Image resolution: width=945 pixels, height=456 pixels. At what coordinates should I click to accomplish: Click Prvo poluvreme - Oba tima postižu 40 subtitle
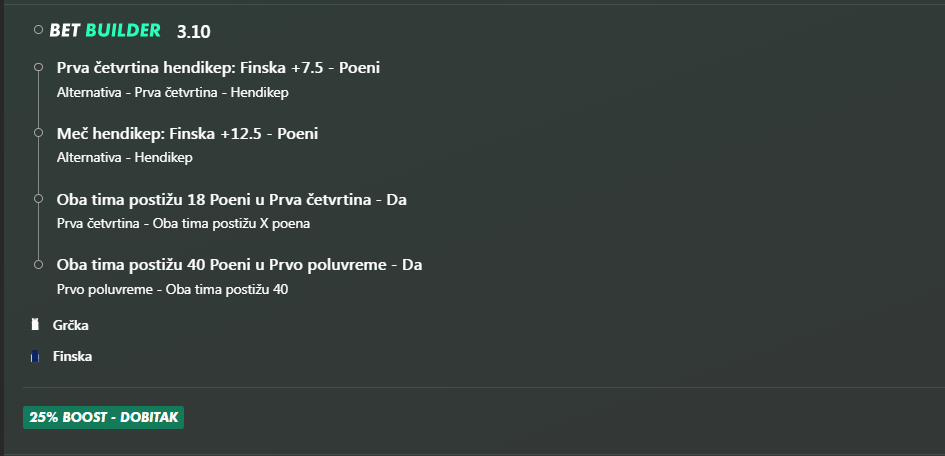point(172,289)
